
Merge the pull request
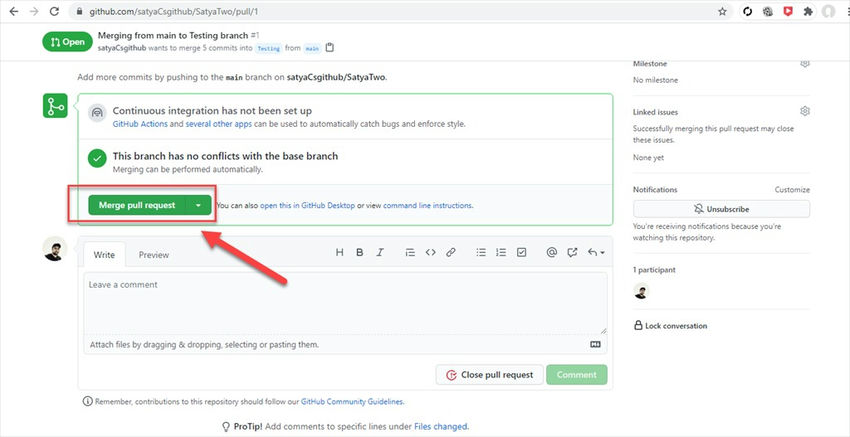137,205
